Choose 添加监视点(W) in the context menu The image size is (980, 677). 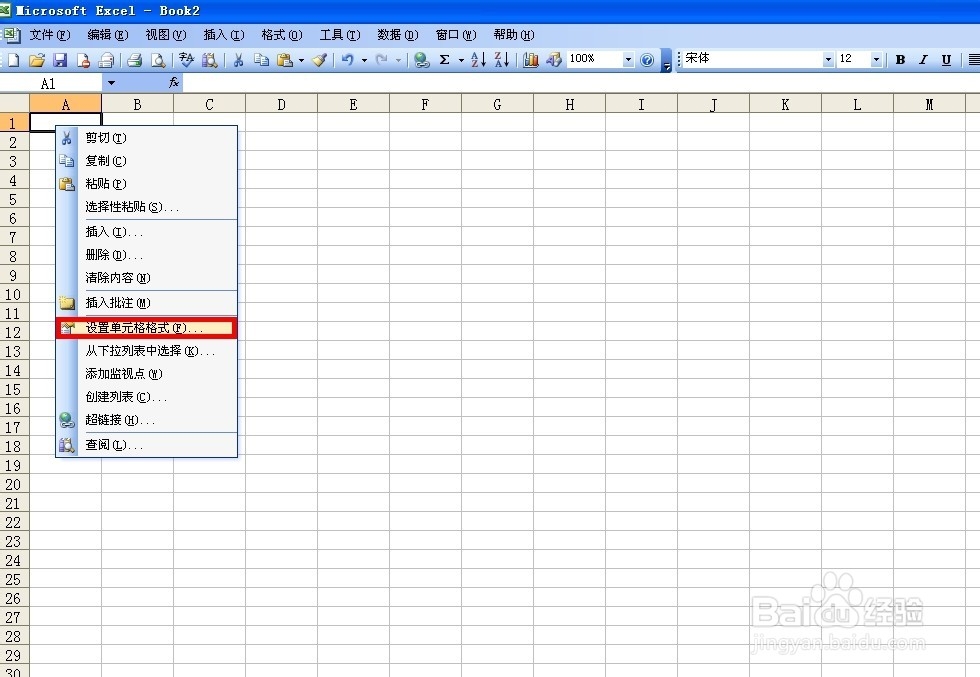pyautogui.click(x=147, y=374)
